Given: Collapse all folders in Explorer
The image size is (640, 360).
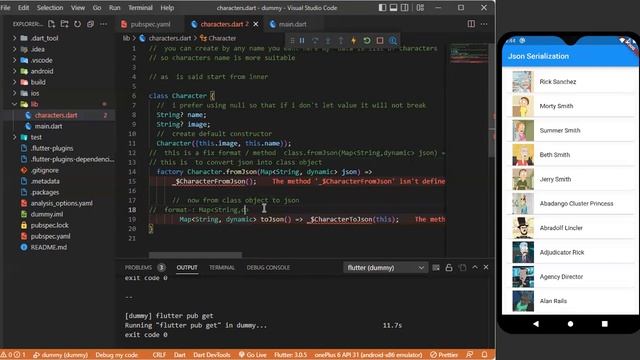Looking at the screenshot, I should pos(91,24).
